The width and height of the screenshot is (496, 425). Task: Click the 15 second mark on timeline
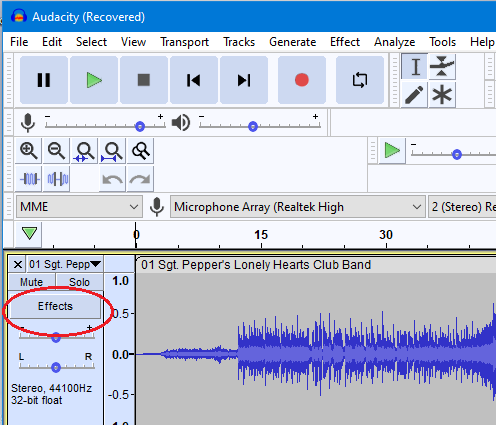(x=261, y=235)
